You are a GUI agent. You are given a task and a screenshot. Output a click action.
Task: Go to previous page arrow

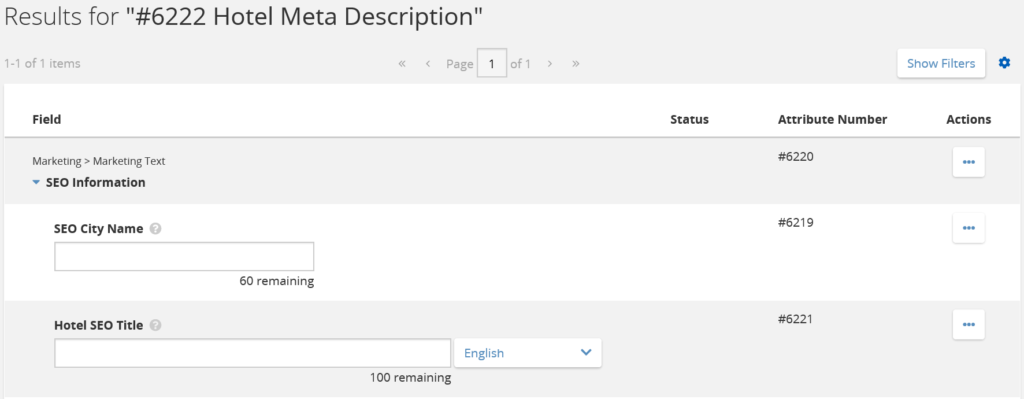(428, 63)
